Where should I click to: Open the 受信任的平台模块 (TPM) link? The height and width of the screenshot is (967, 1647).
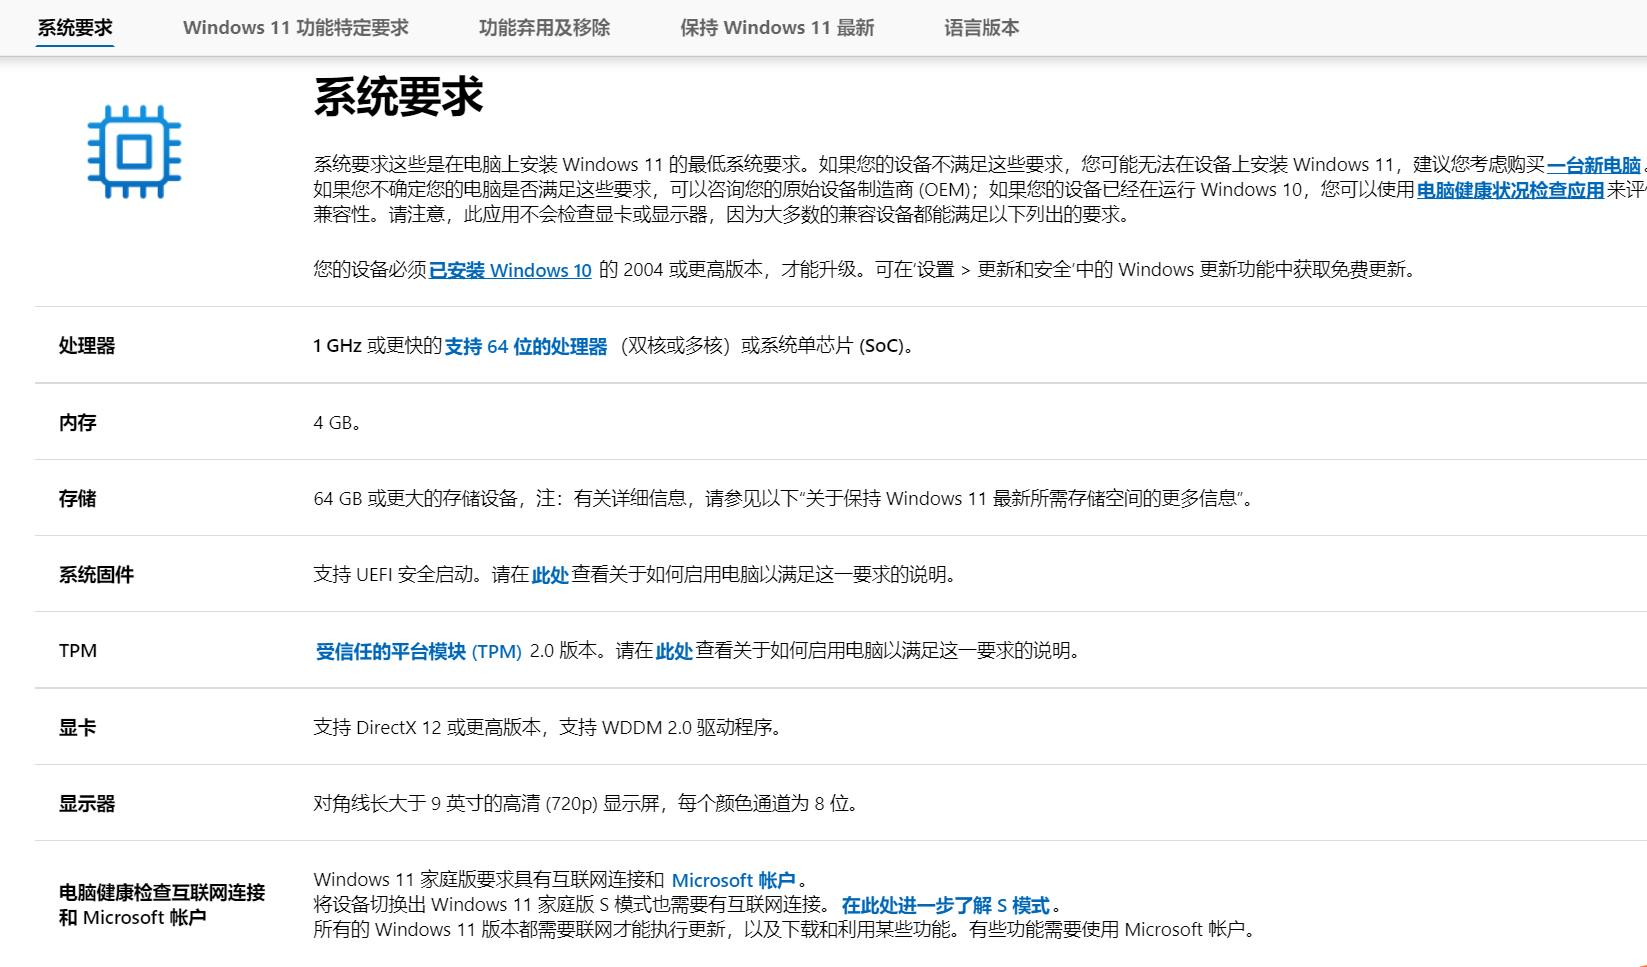[x=418, y=651]
